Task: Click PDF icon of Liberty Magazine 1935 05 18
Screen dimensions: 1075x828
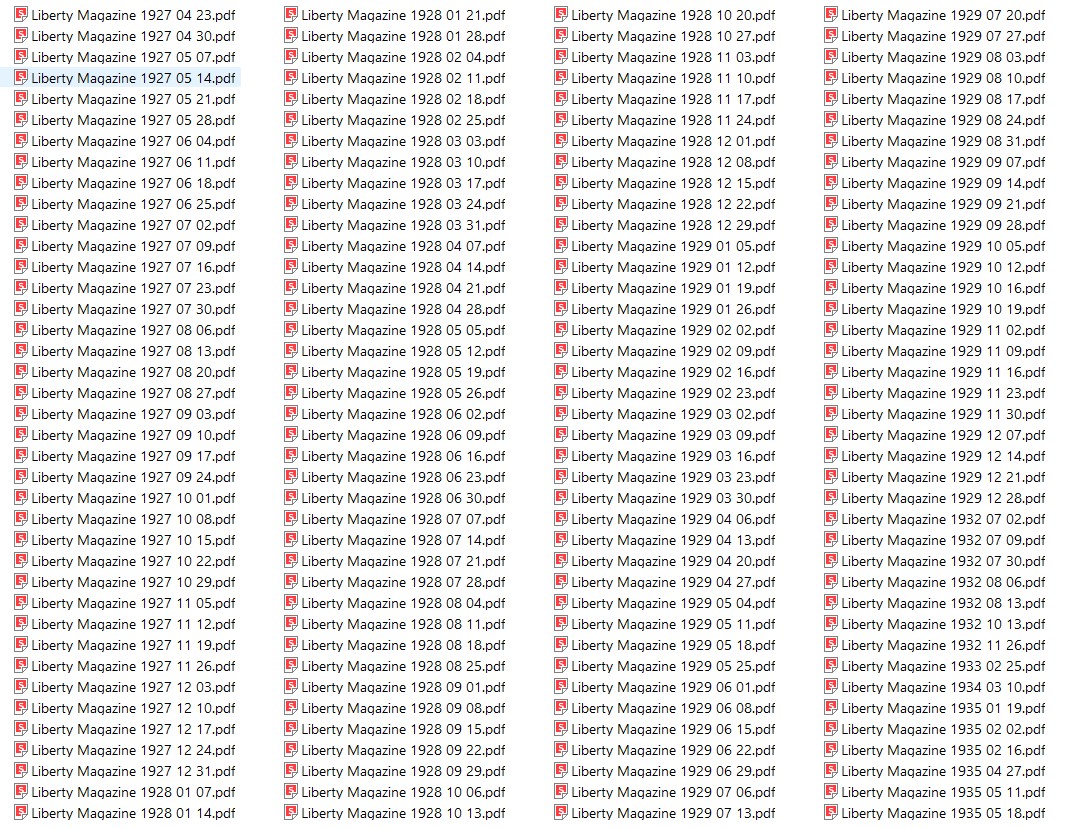Action: coord(832,813)
